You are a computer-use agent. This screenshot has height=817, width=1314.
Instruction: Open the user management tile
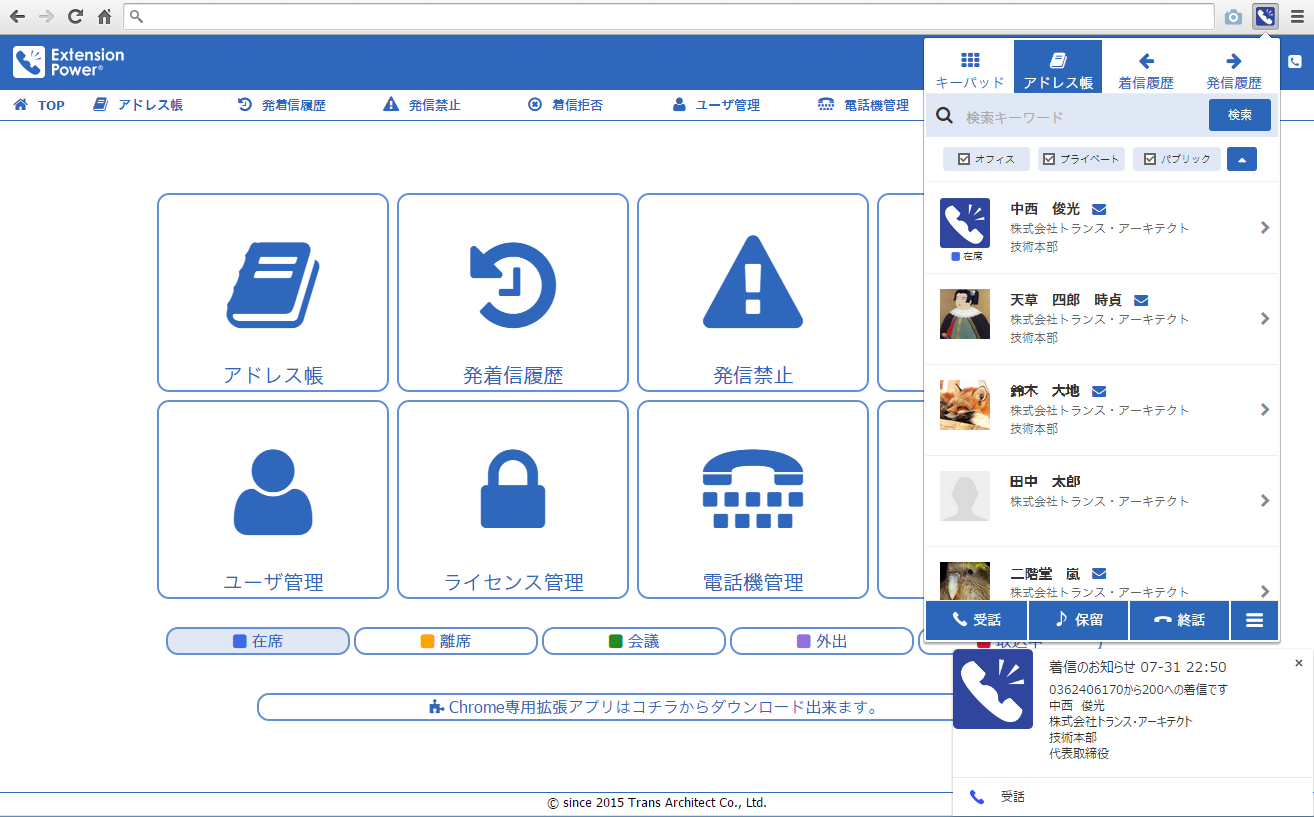(x=273, y=499)
